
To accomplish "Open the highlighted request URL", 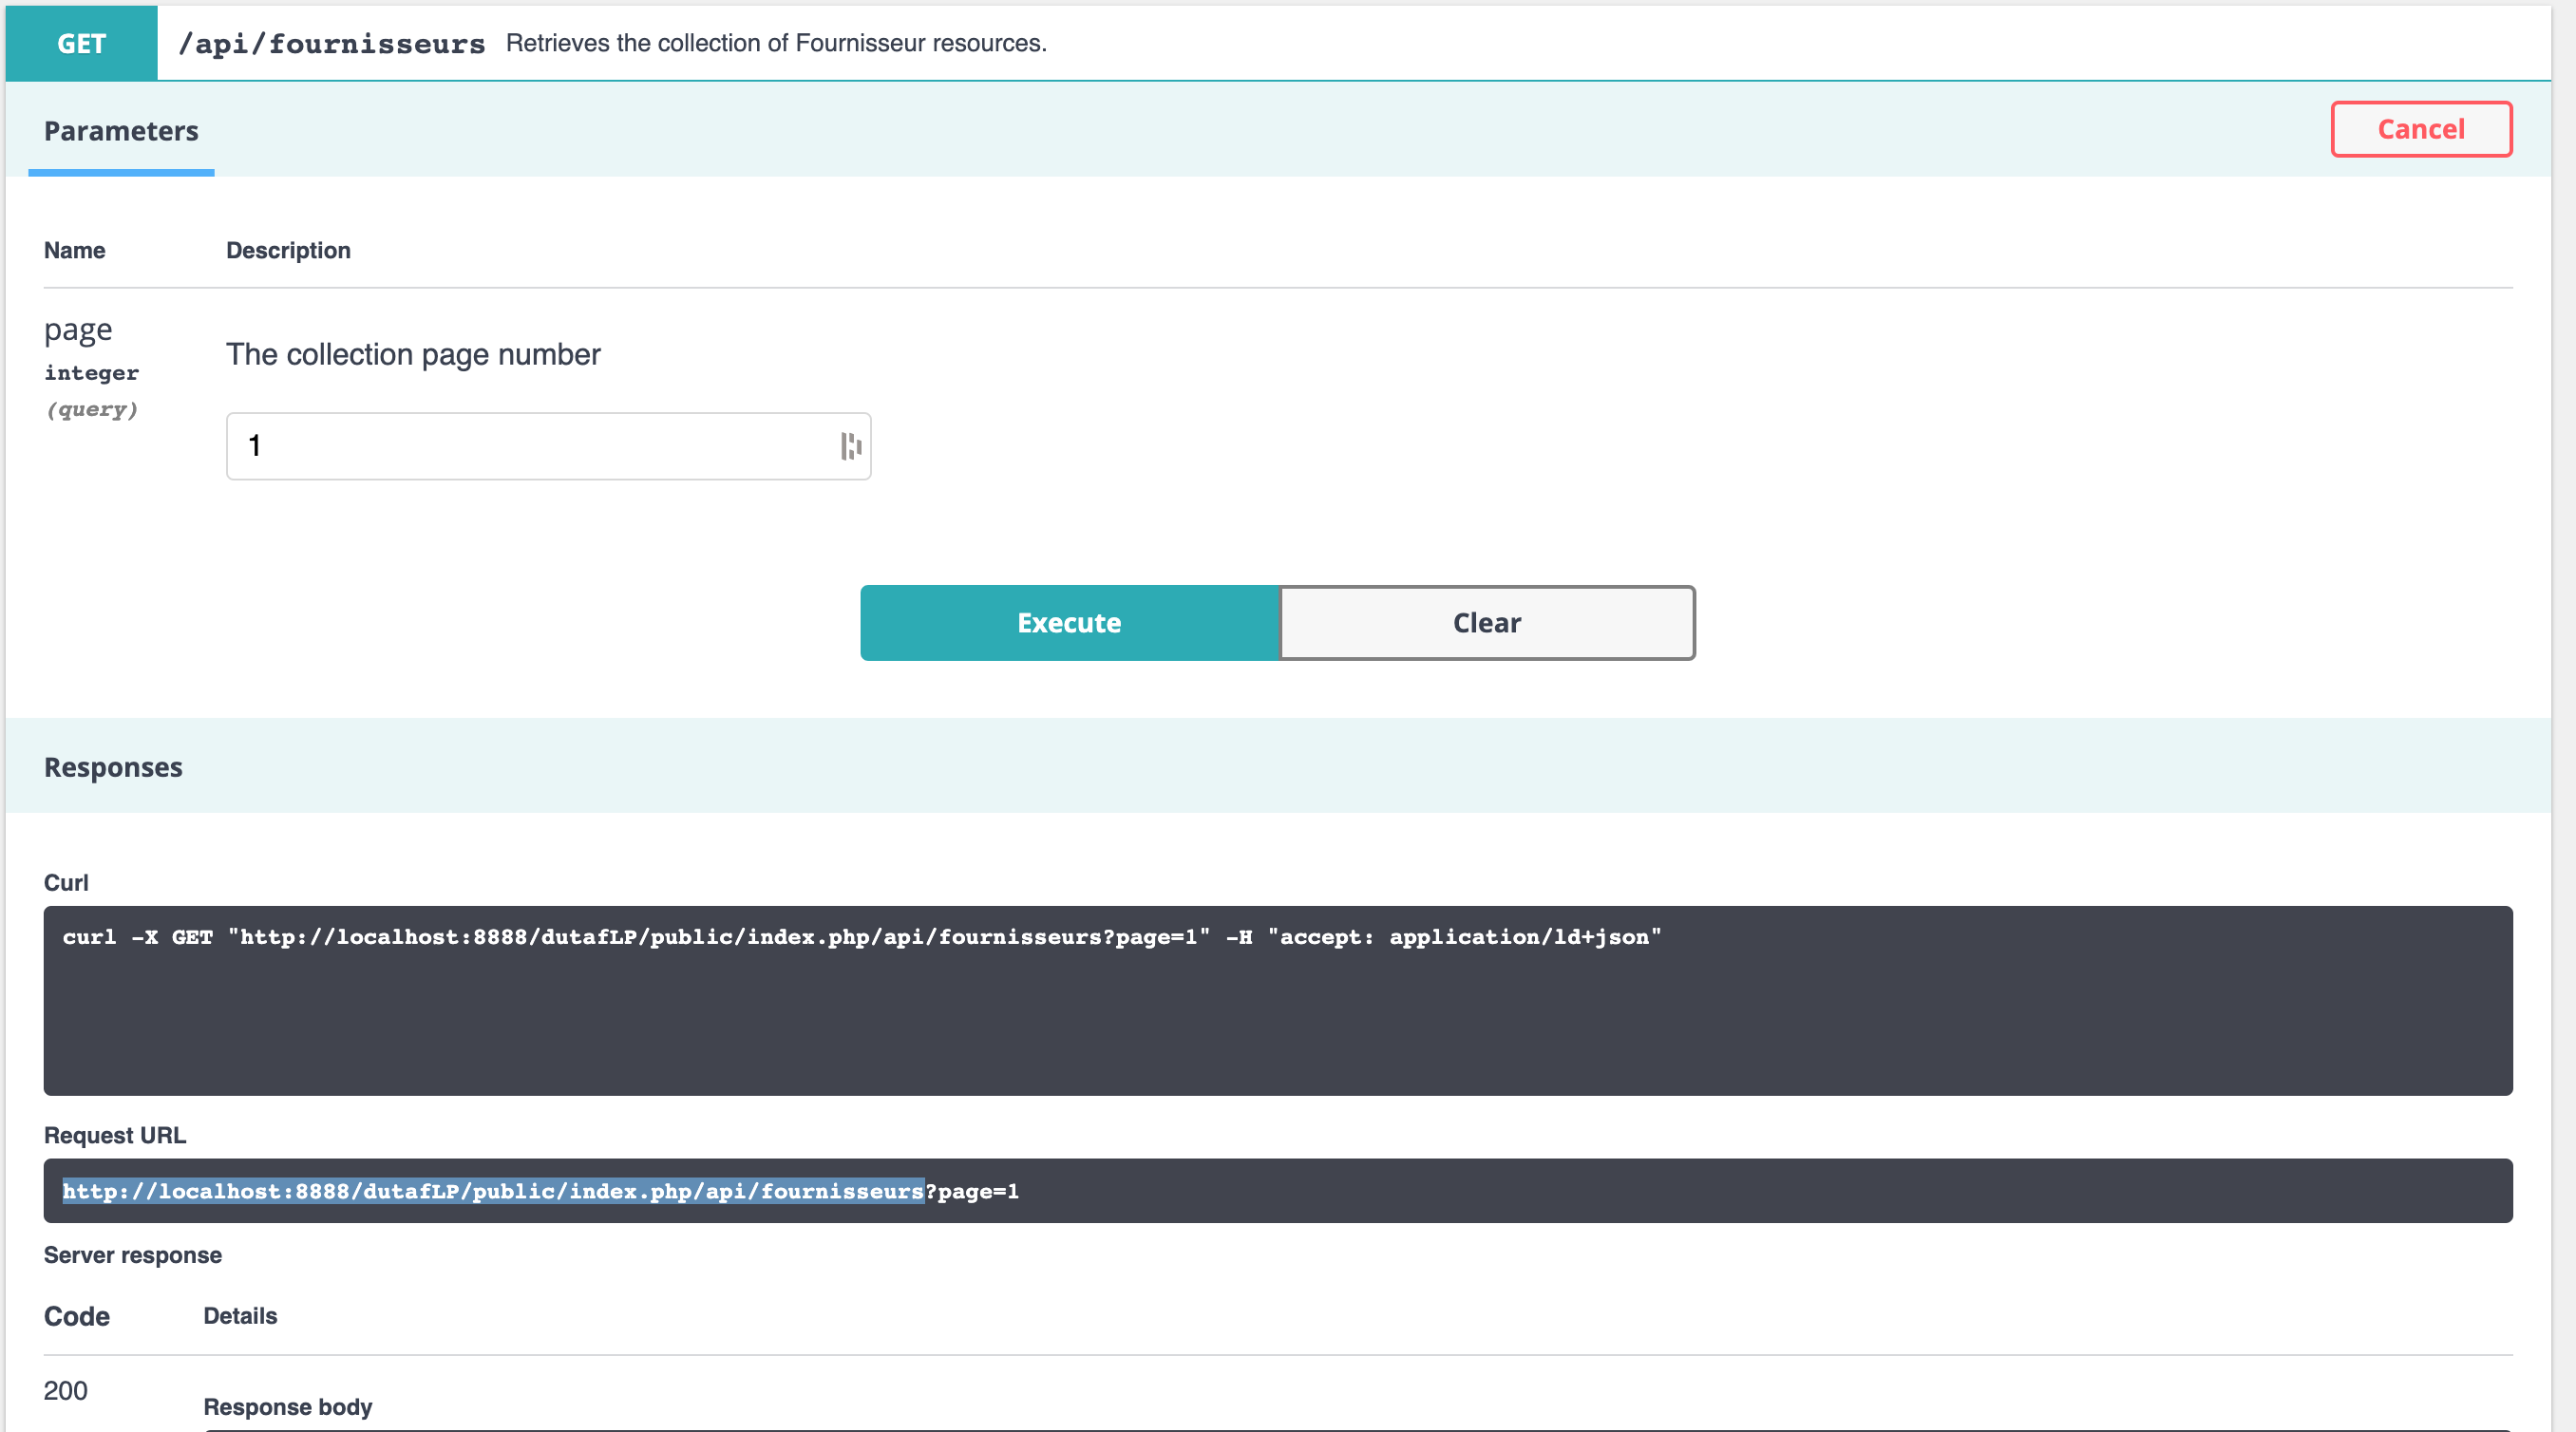I will pyautogui.click(x=493, y=1191).
